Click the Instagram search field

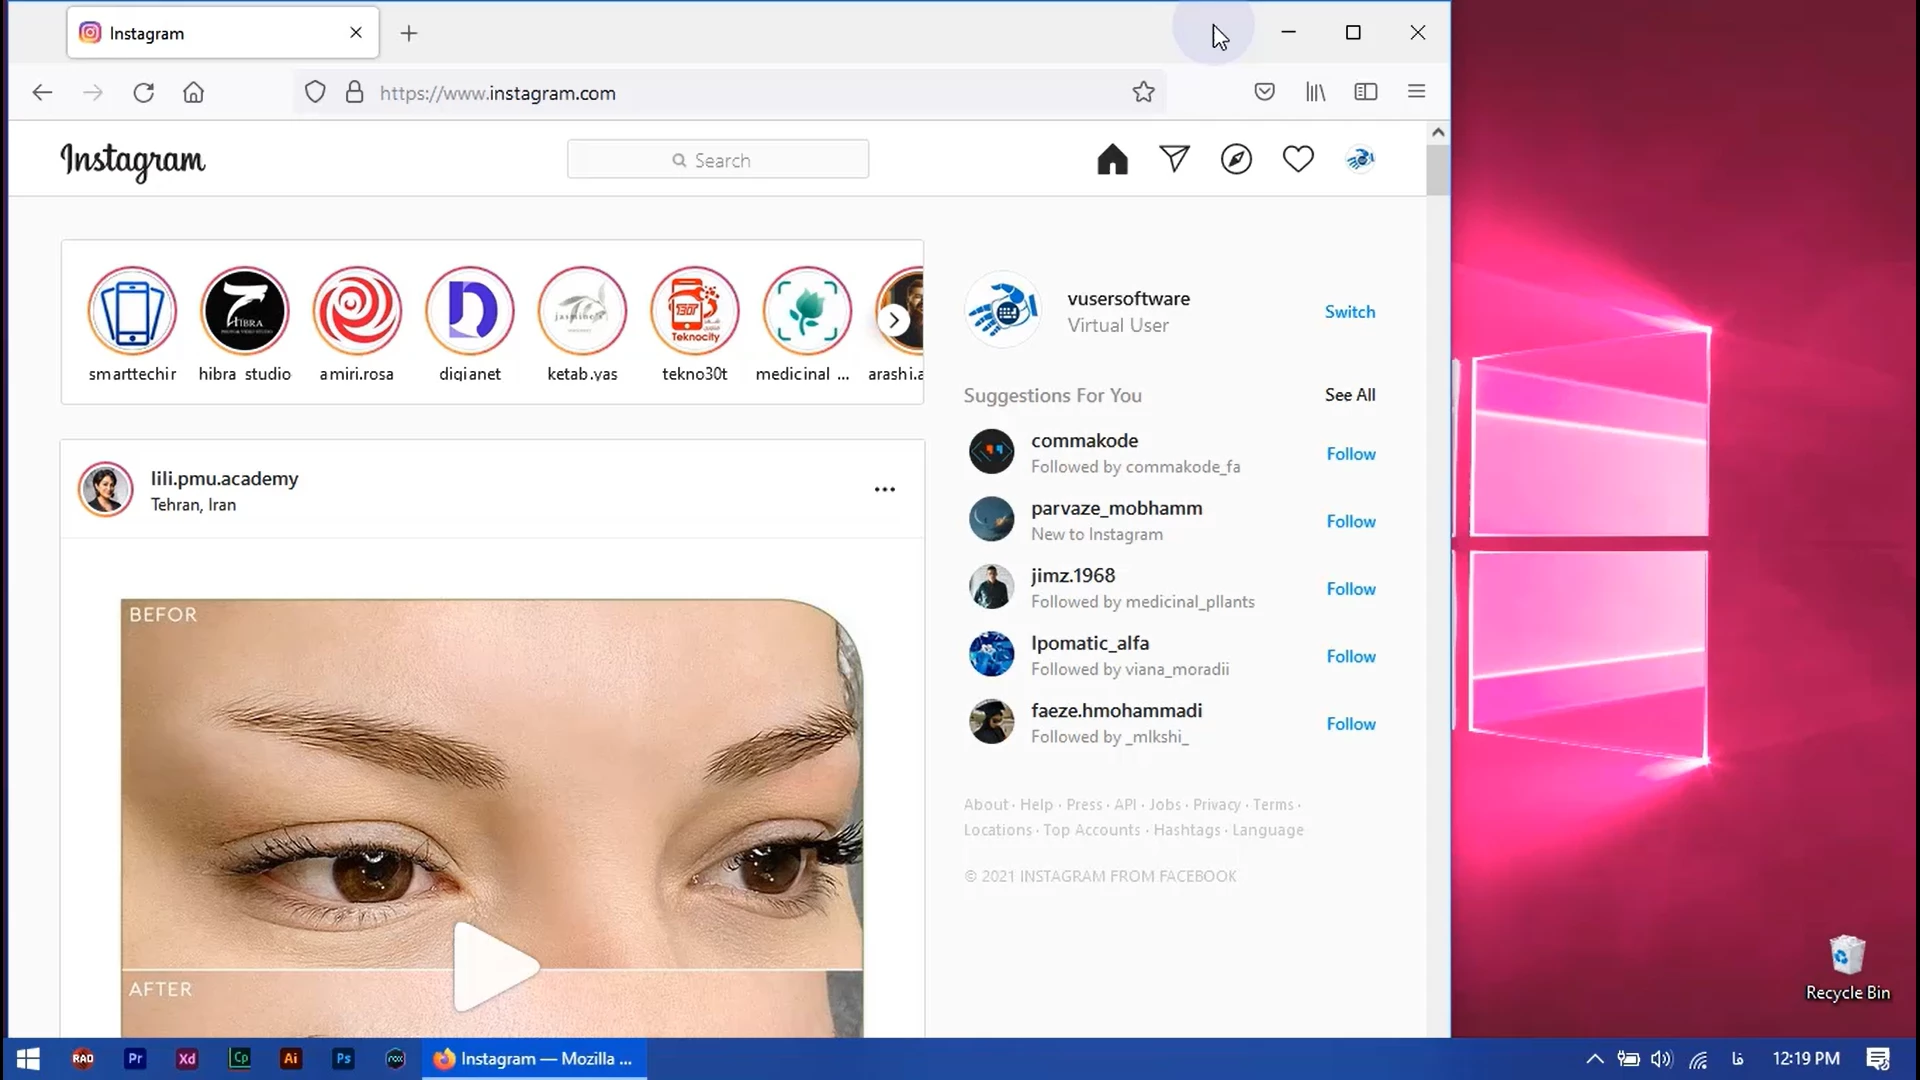pyautogui.click(x=717, y=160)
